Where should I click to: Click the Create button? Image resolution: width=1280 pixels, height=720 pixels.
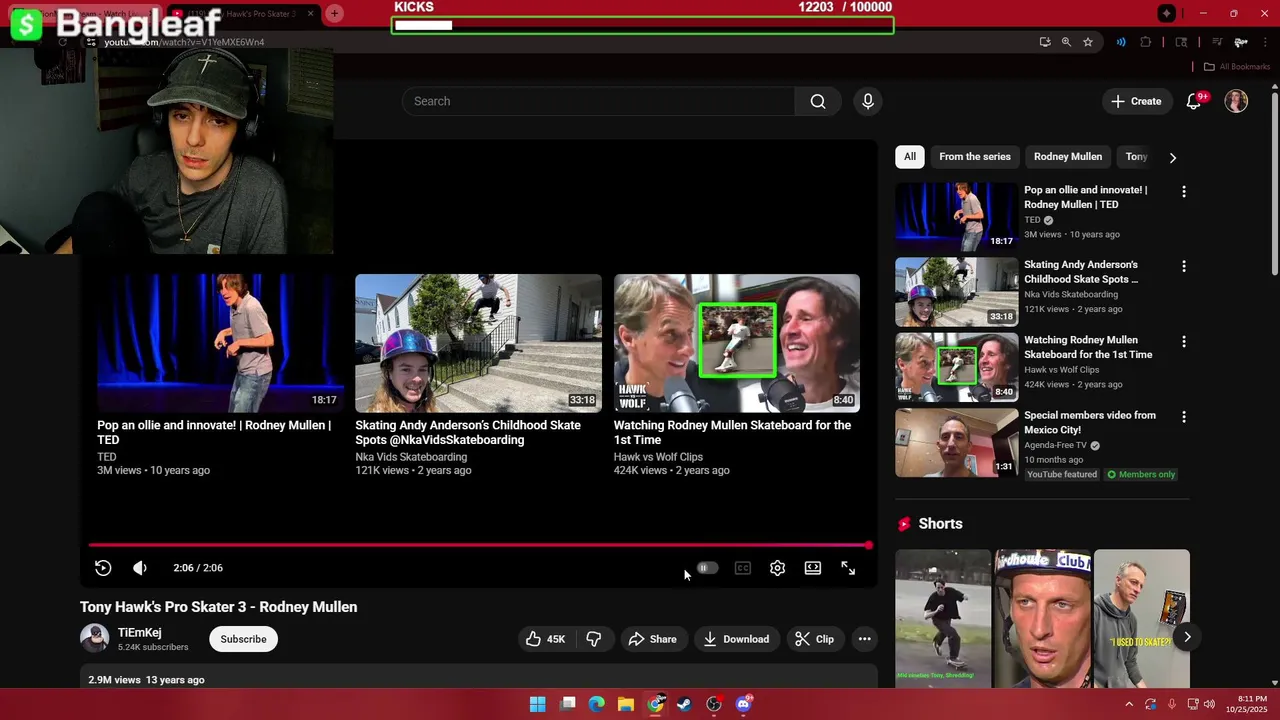[1136, 101]
